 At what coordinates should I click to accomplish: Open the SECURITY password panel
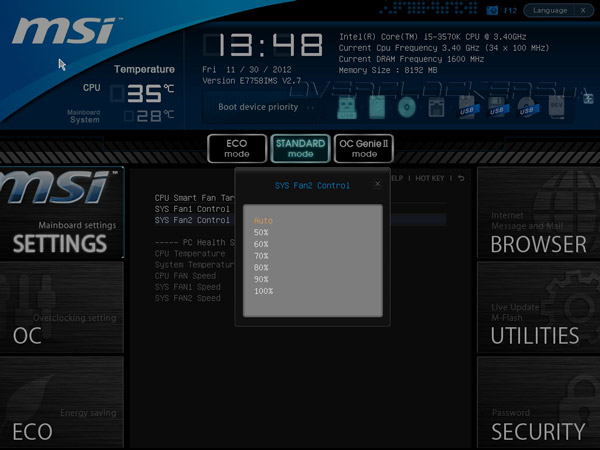tap(538, 403)
